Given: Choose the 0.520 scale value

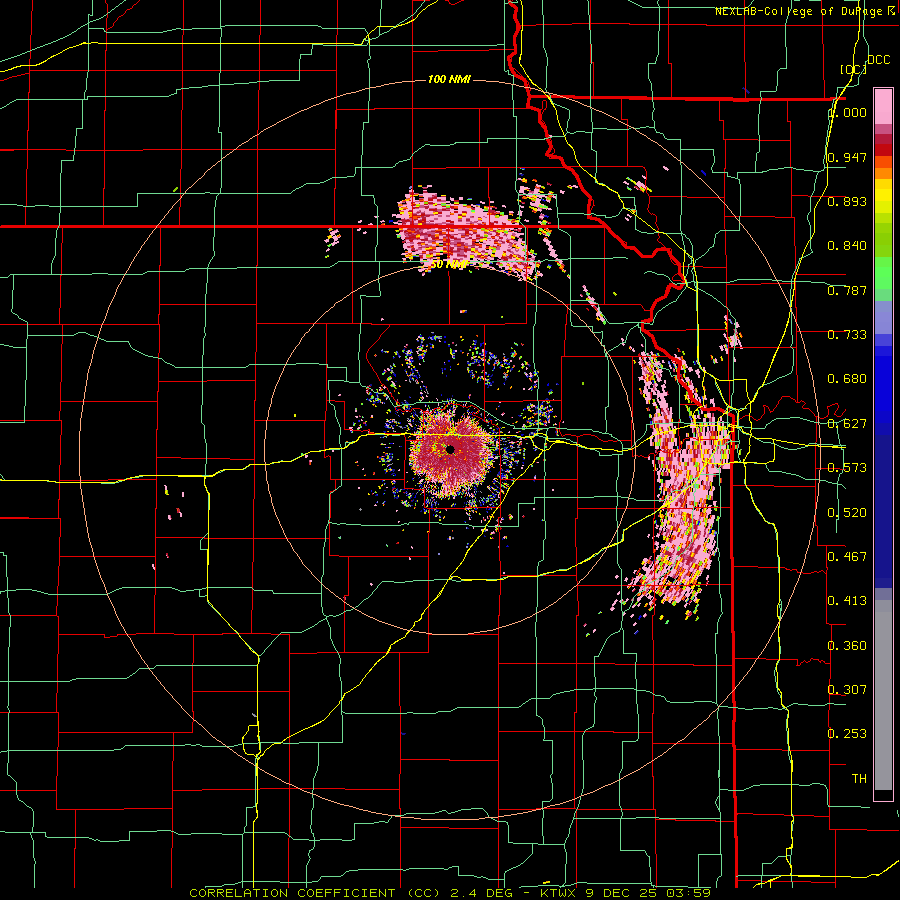Looking at the screenshot, I should [847, 513].
